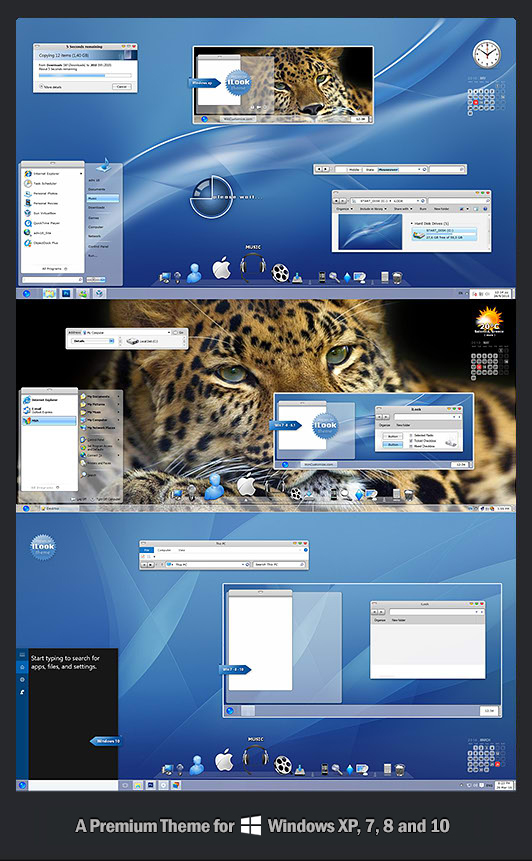Open the trash bin in the bottom desktop dock
Screen dimensions: 532x861
pos(400,769)
